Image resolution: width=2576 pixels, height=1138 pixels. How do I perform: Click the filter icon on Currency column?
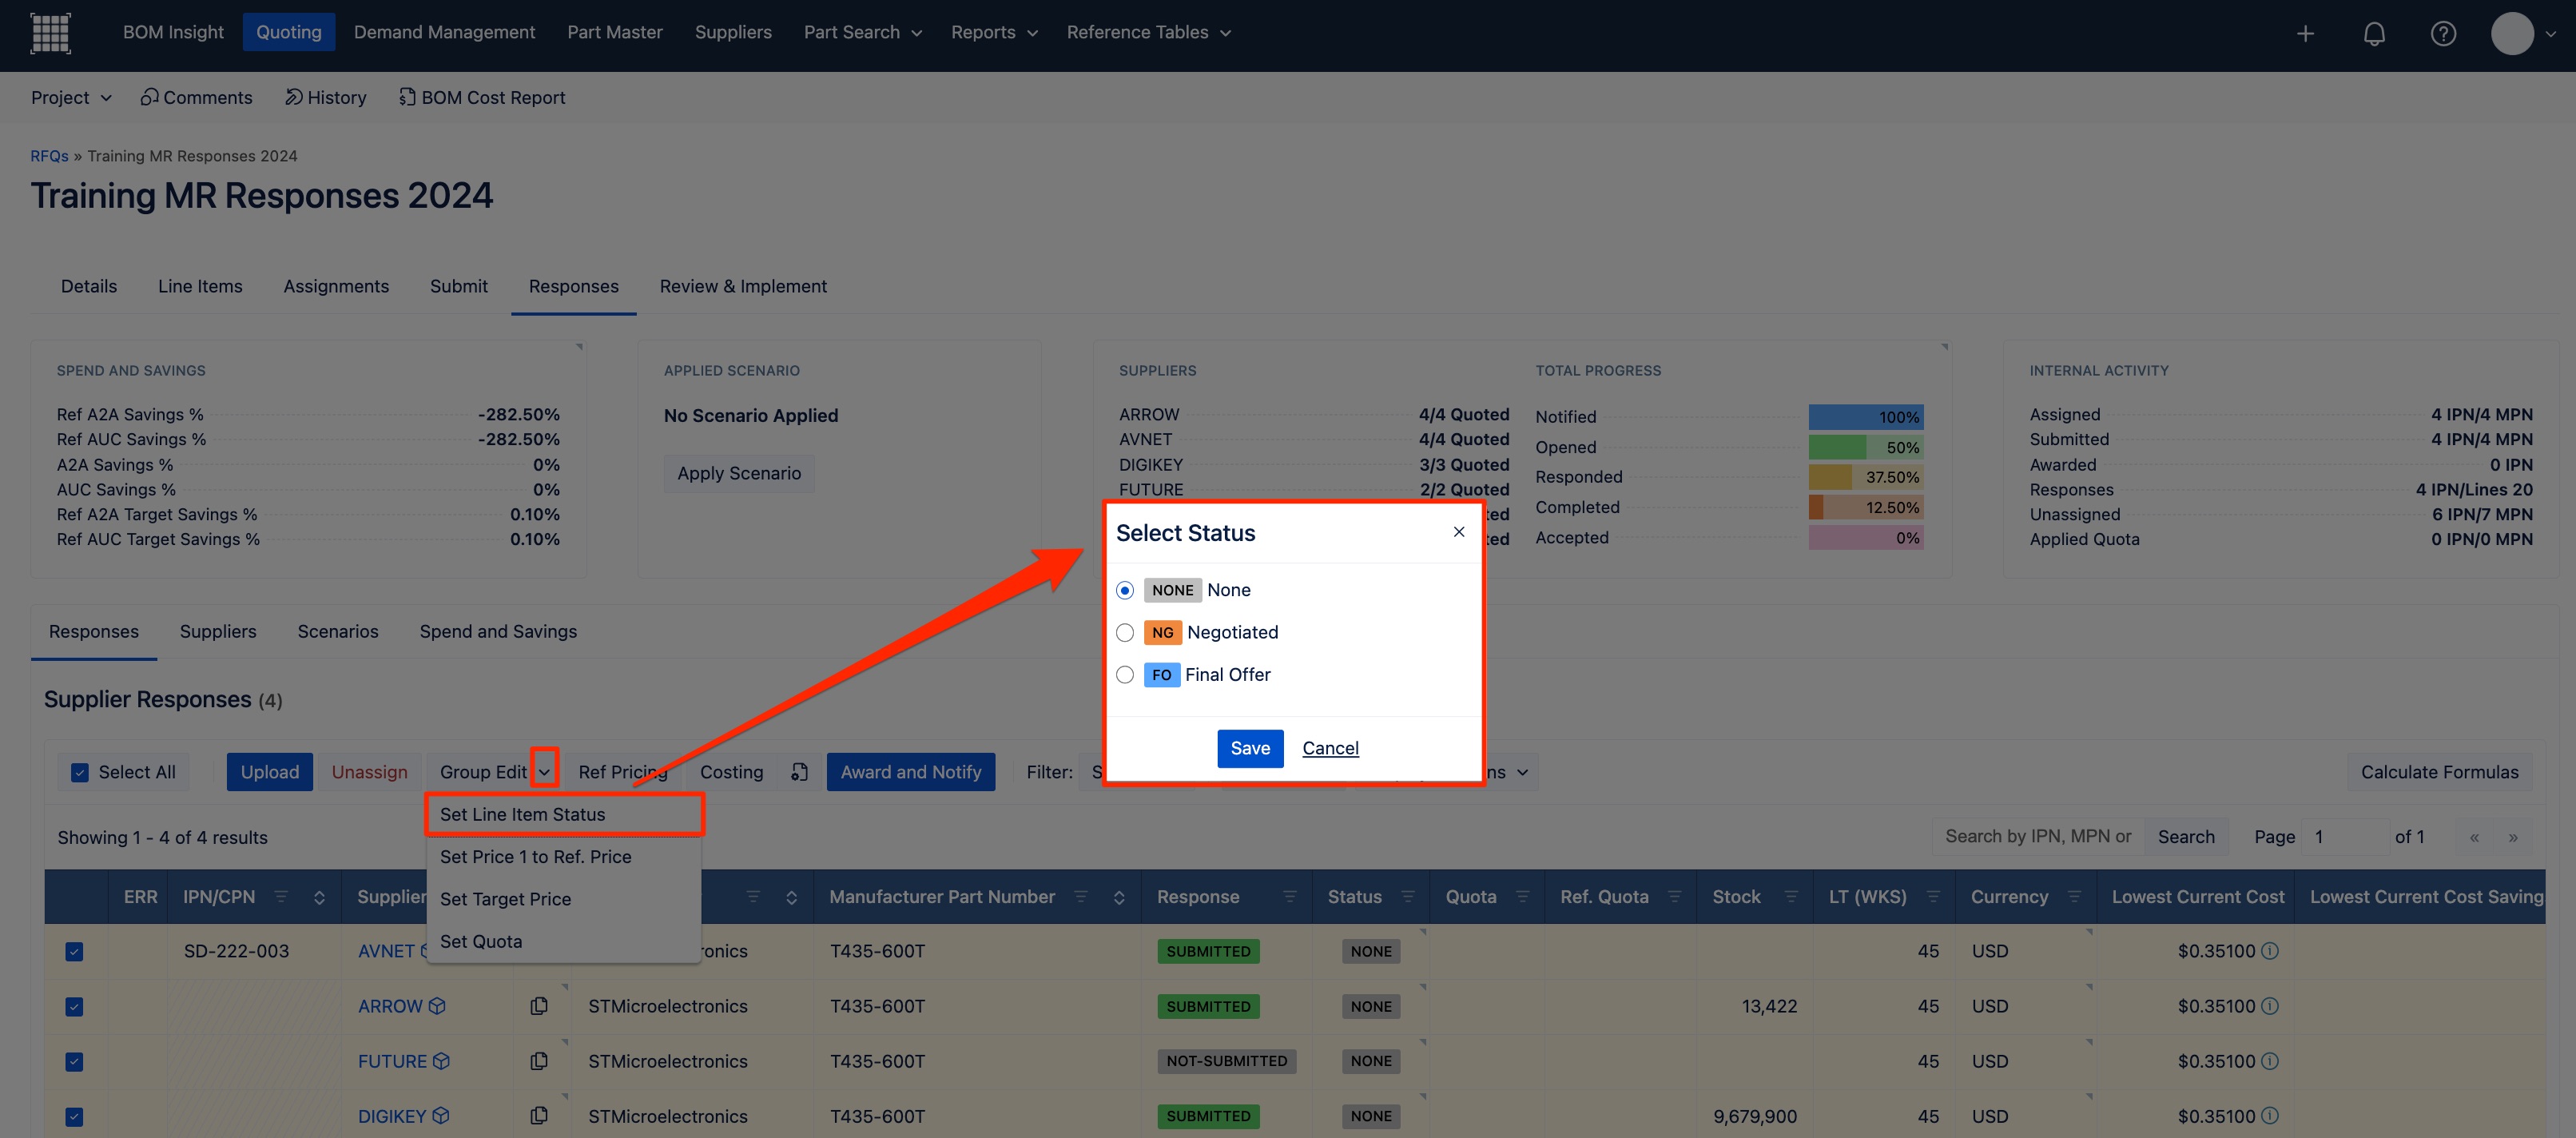pyautogui.click(x=2074, y=897)
